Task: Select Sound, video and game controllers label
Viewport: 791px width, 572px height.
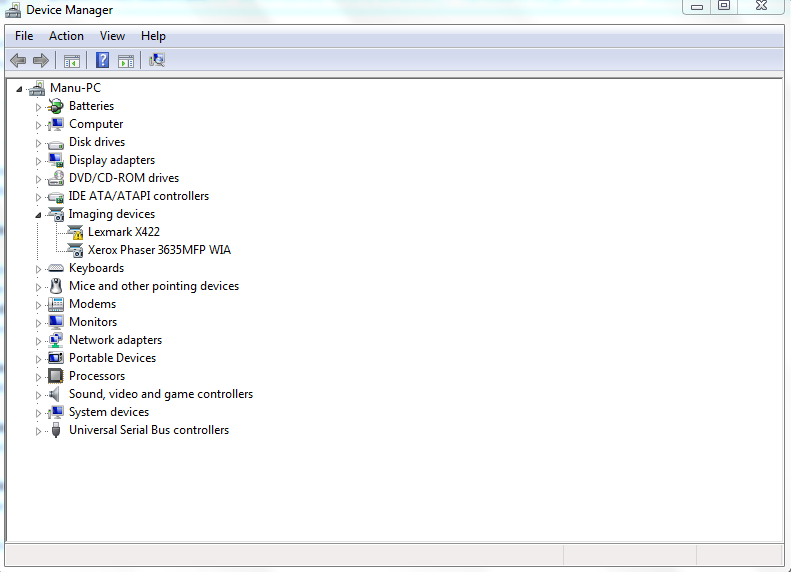Action: coord(160,394)
